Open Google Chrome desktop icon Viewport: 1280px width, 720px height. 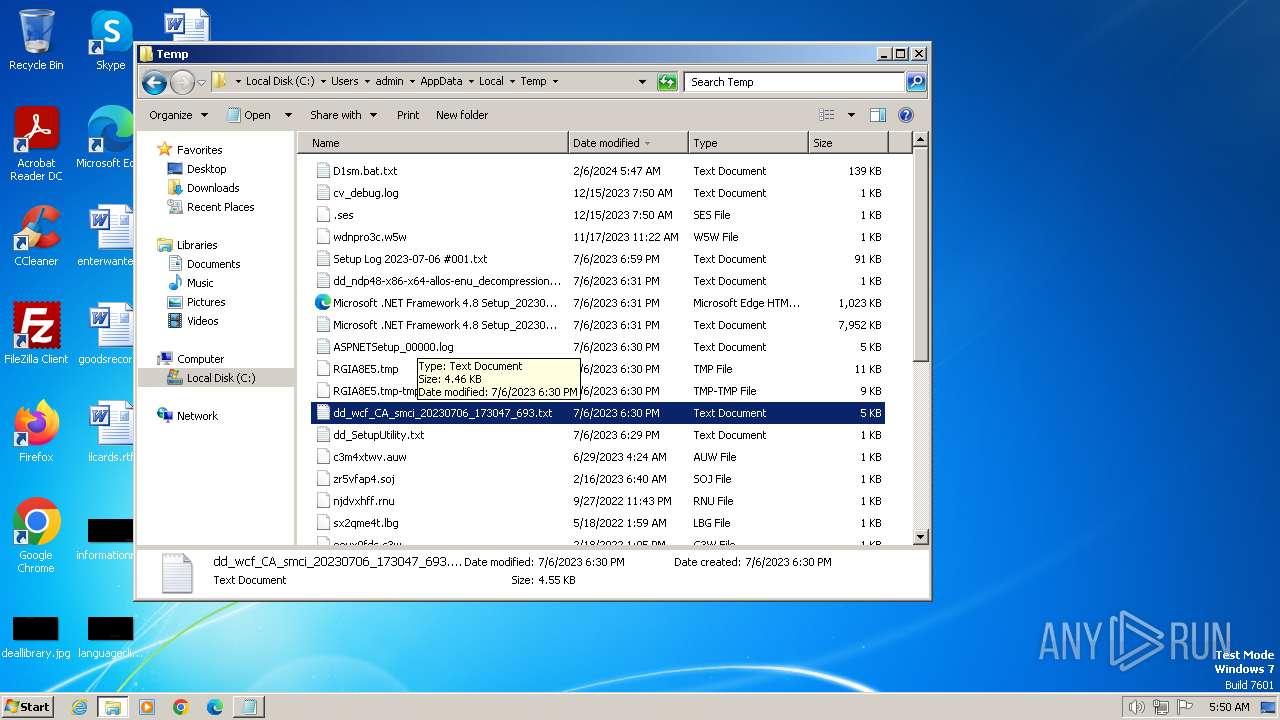point(36,536)
